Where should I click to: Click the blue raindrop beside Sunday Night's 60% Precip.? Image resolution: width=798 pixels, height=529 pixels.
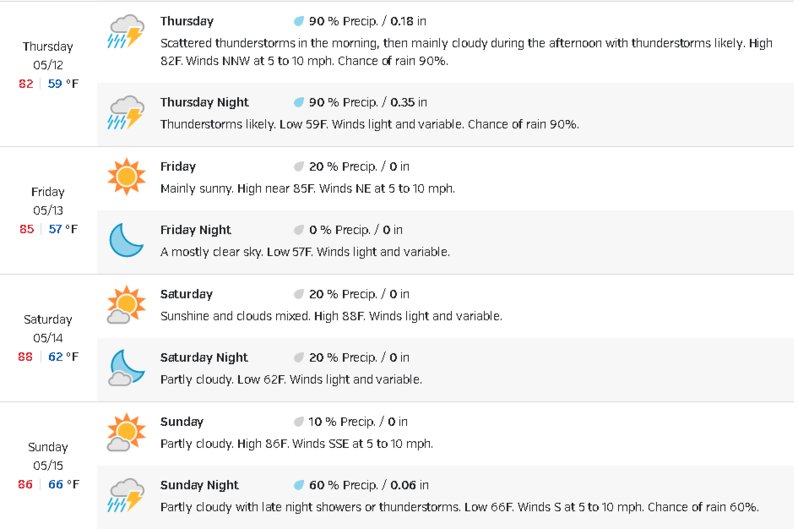(x=299, y=485)
